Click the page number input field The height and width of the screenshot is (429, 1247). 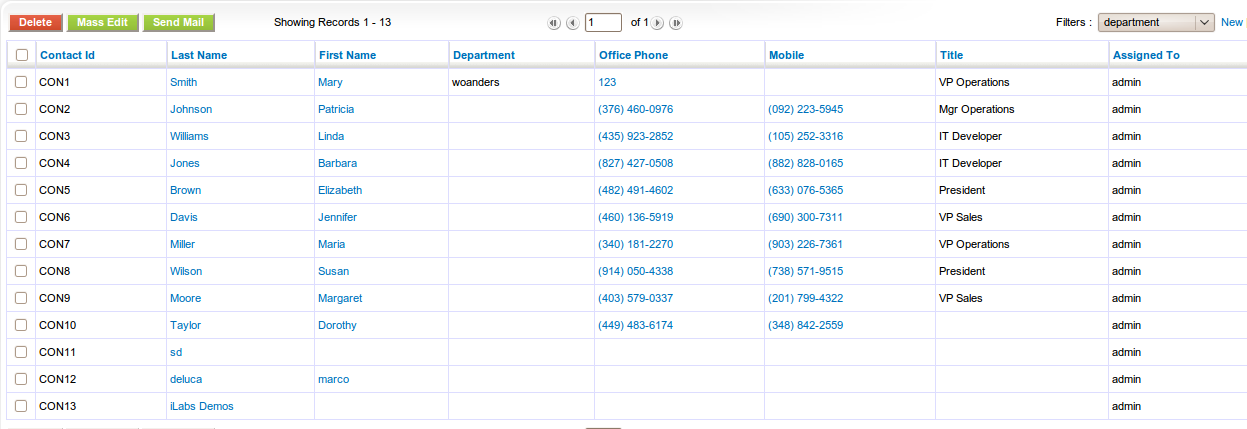[x=603, y=22]
